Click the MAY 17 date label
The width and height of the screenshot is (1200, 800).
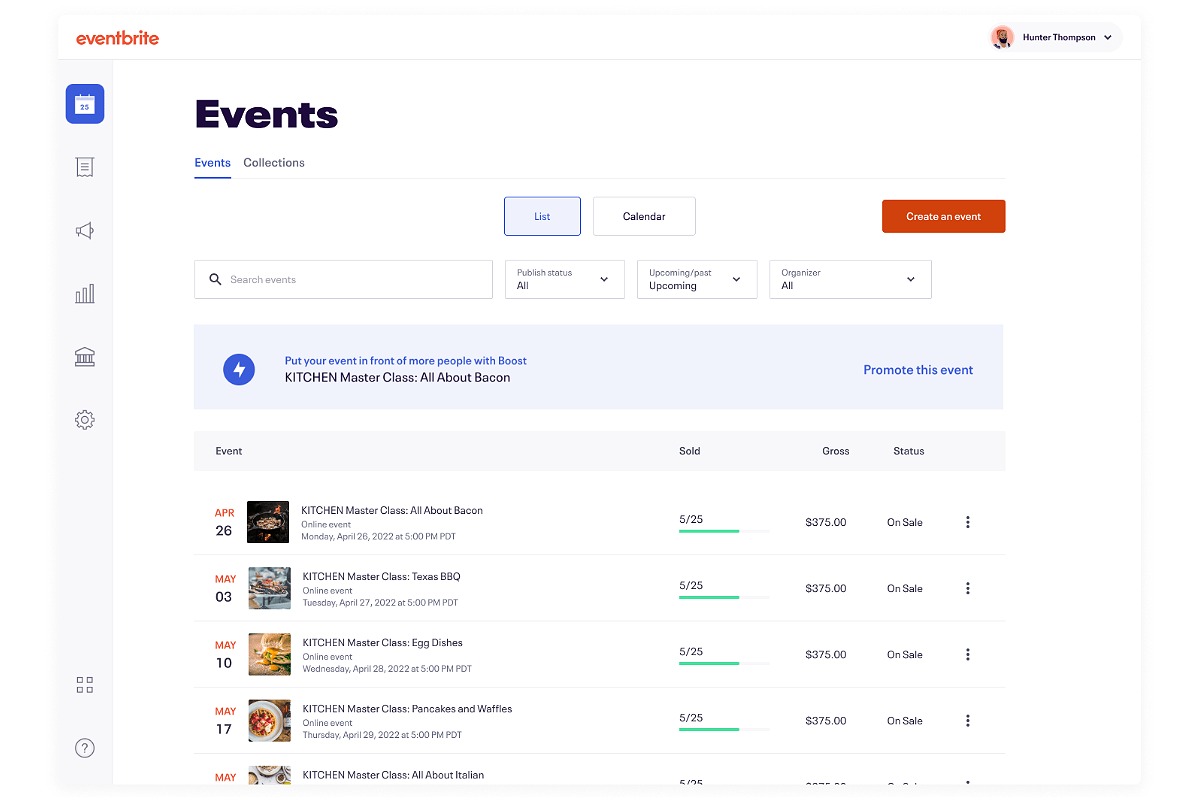click(225, 720)
